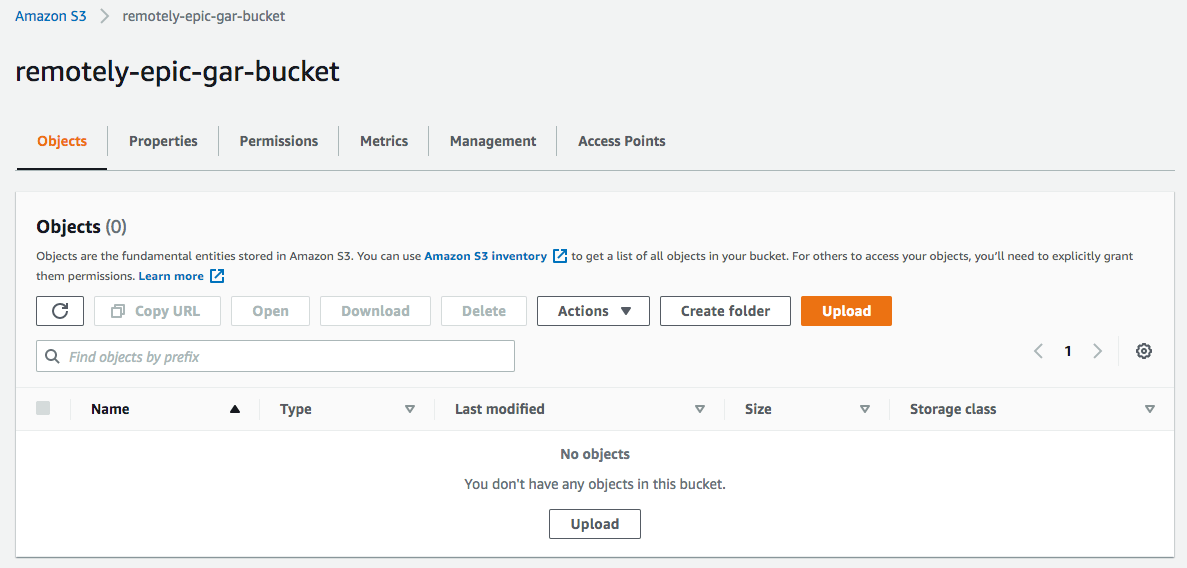Switch to the Metrics tab
The width and height of the screenshot is (1187, 568).
click(384, 141)
